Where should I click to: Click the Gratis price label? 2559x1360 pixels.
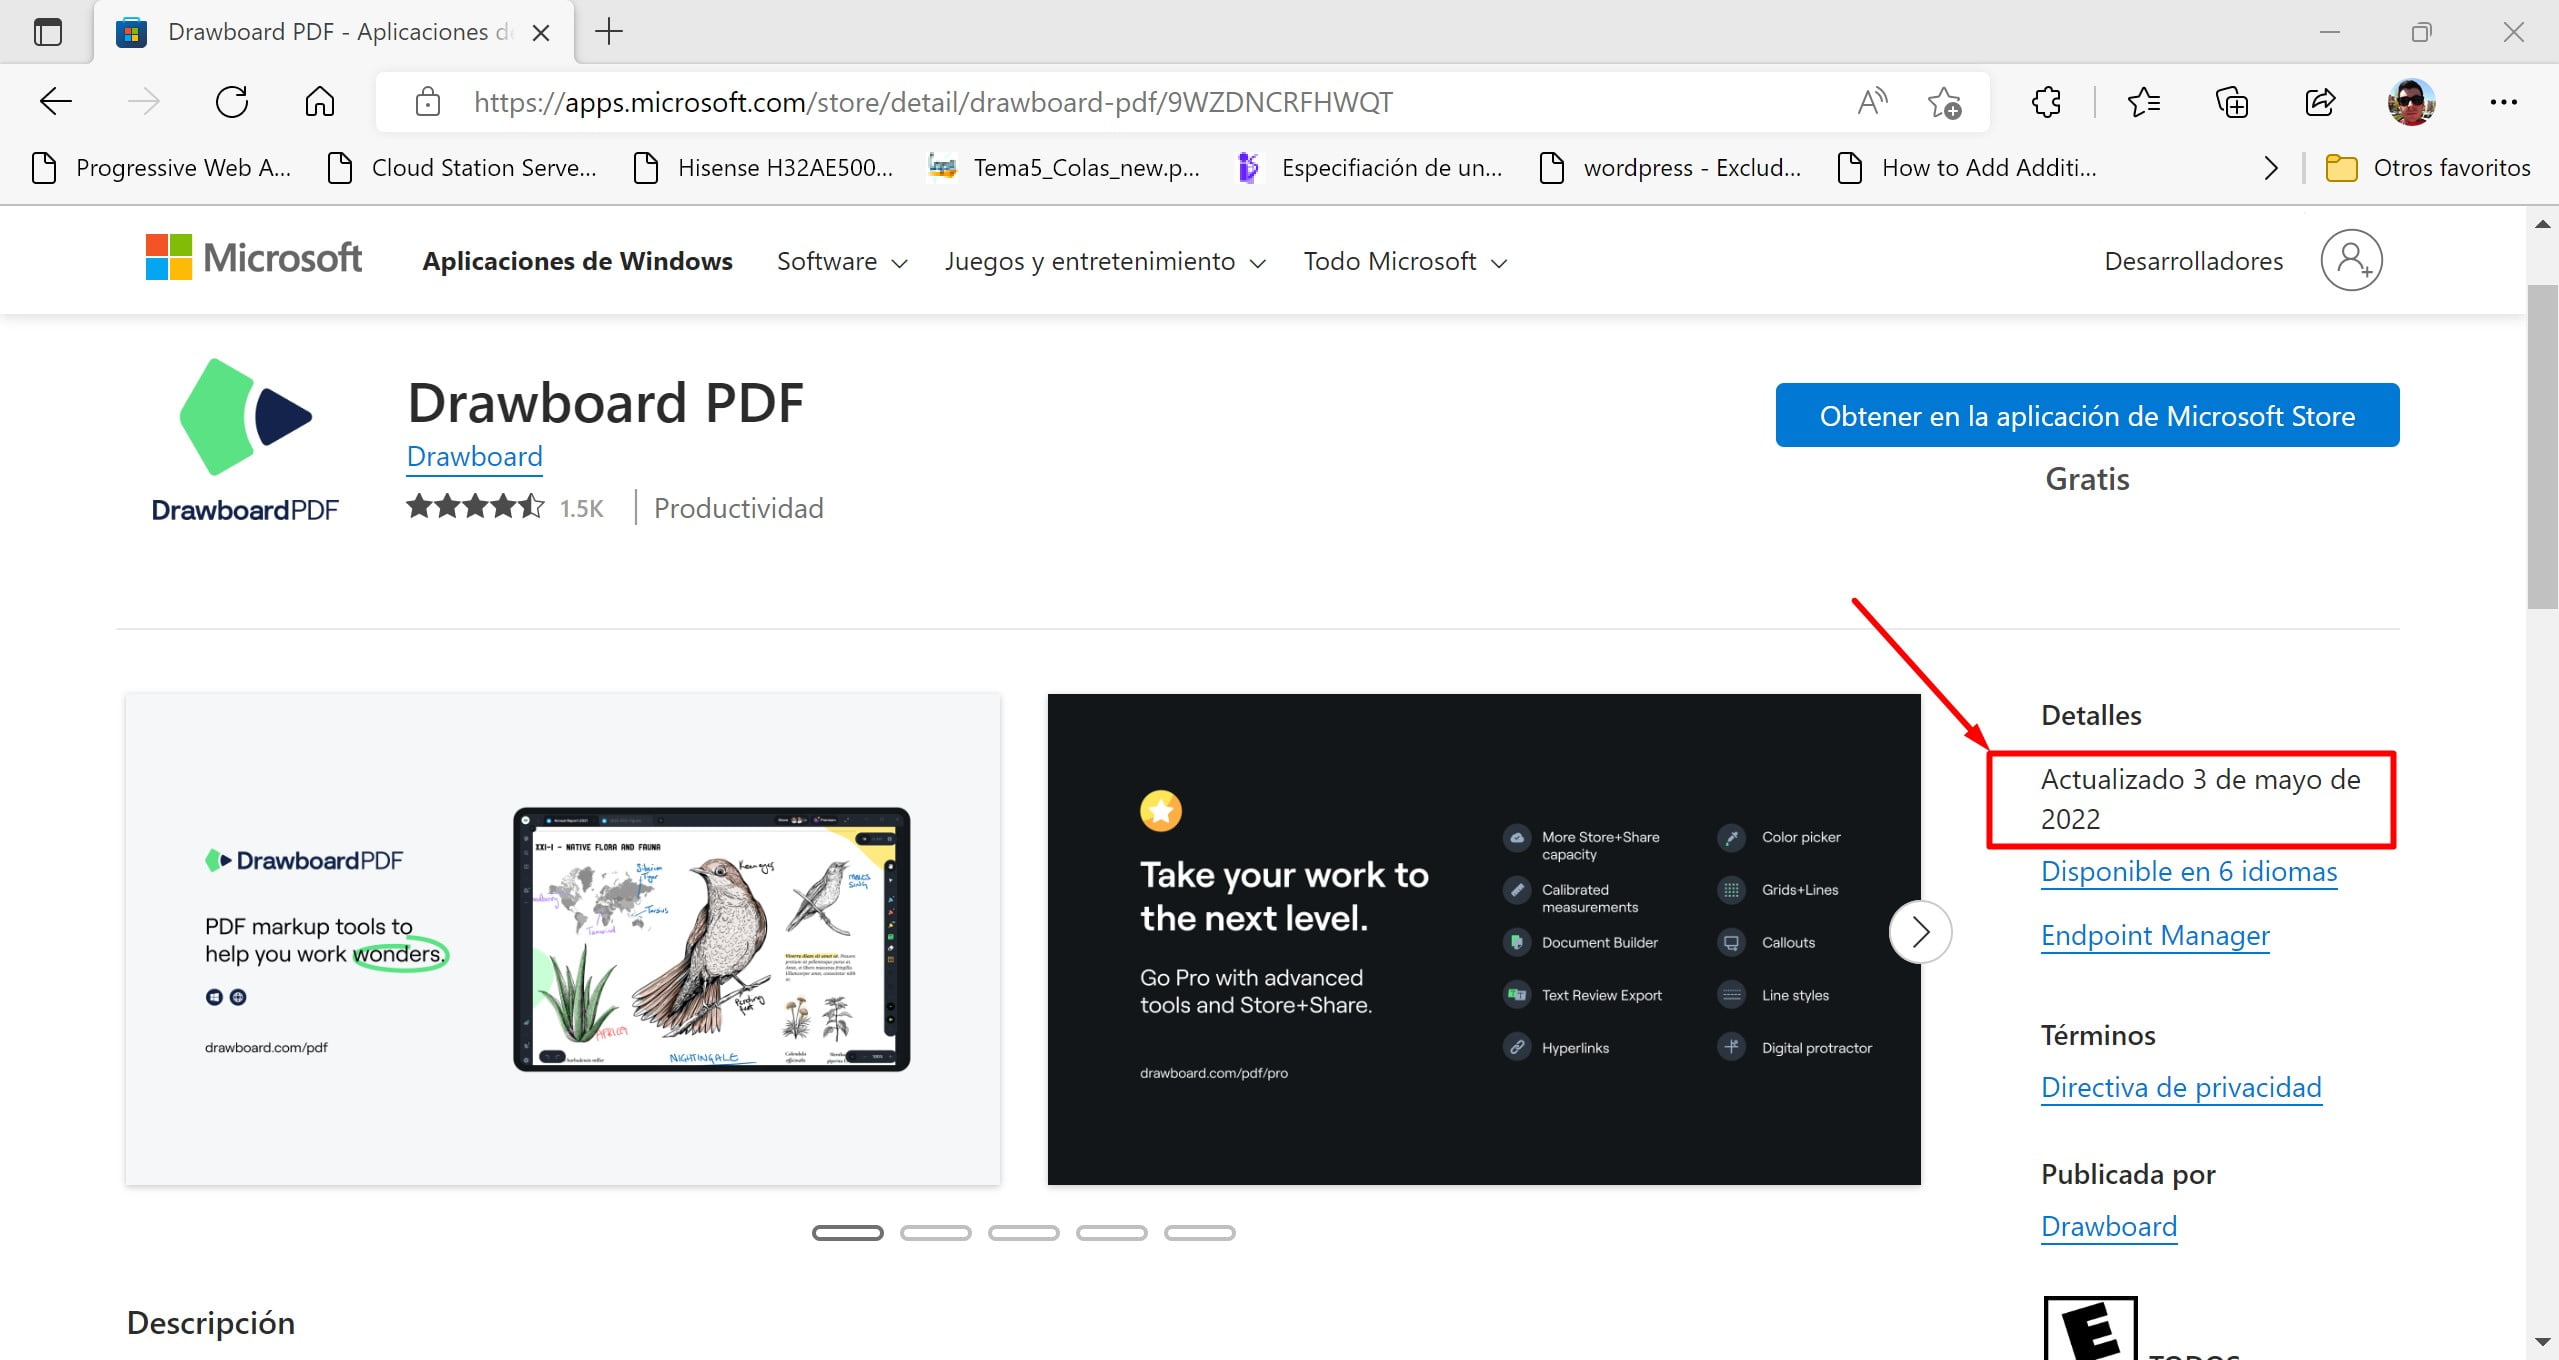2087,479
